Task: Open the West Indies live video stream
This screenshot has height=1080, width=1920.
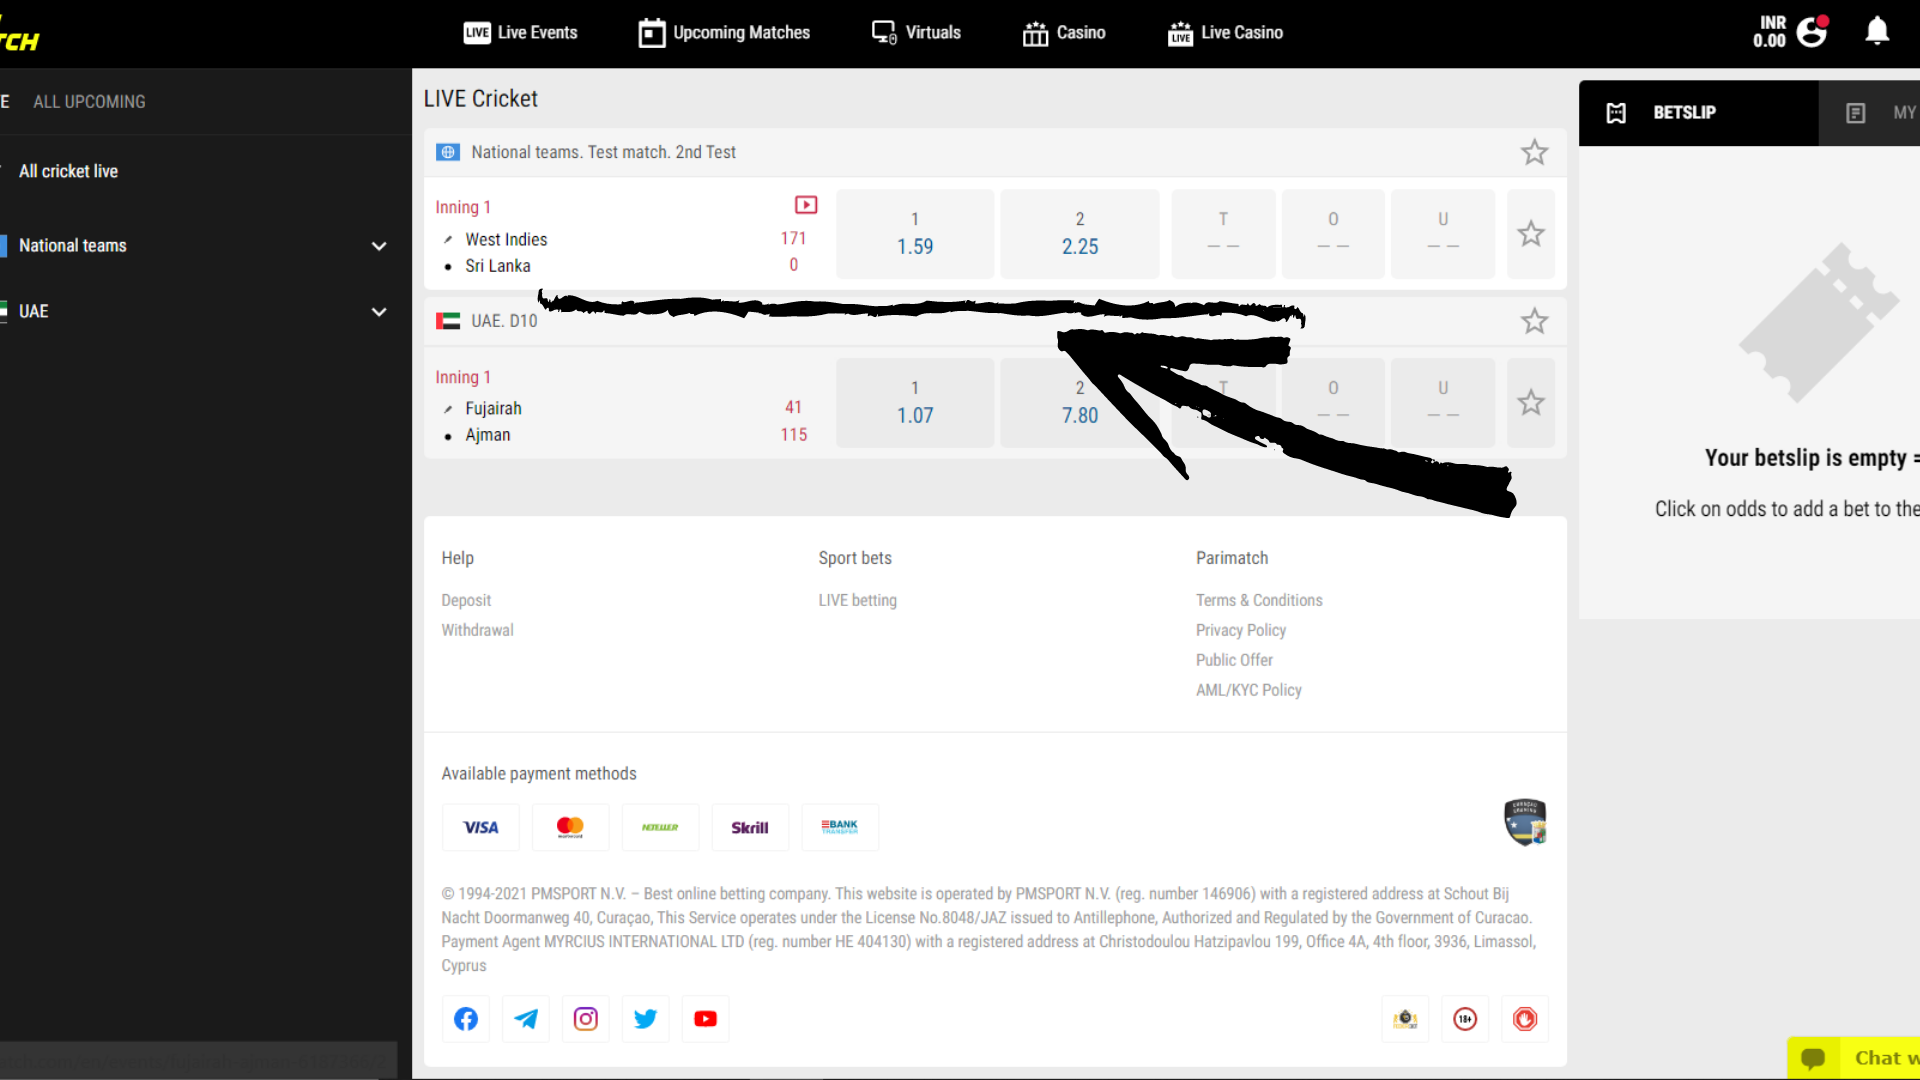Action: [x=806, y=205]
